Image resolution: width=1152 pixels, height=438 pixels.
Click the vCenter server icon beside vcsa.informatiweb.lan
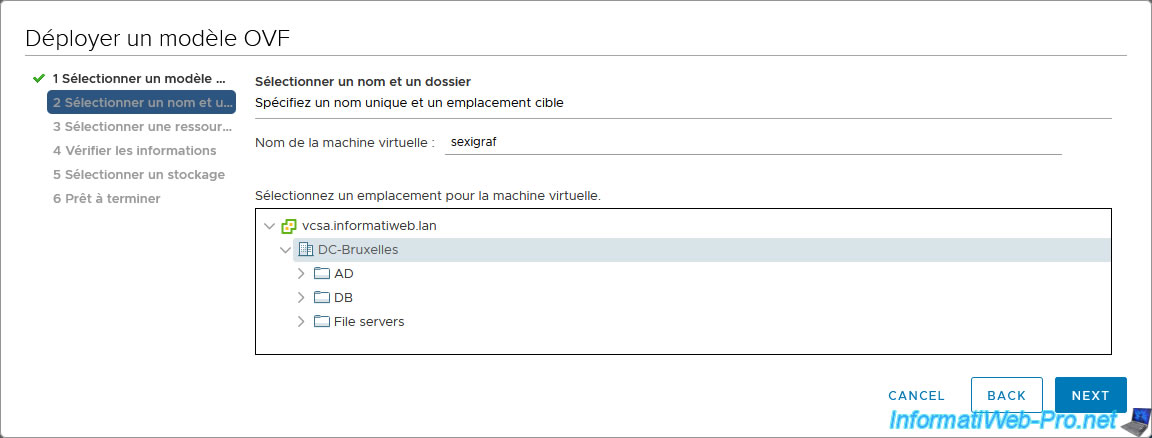289,226
